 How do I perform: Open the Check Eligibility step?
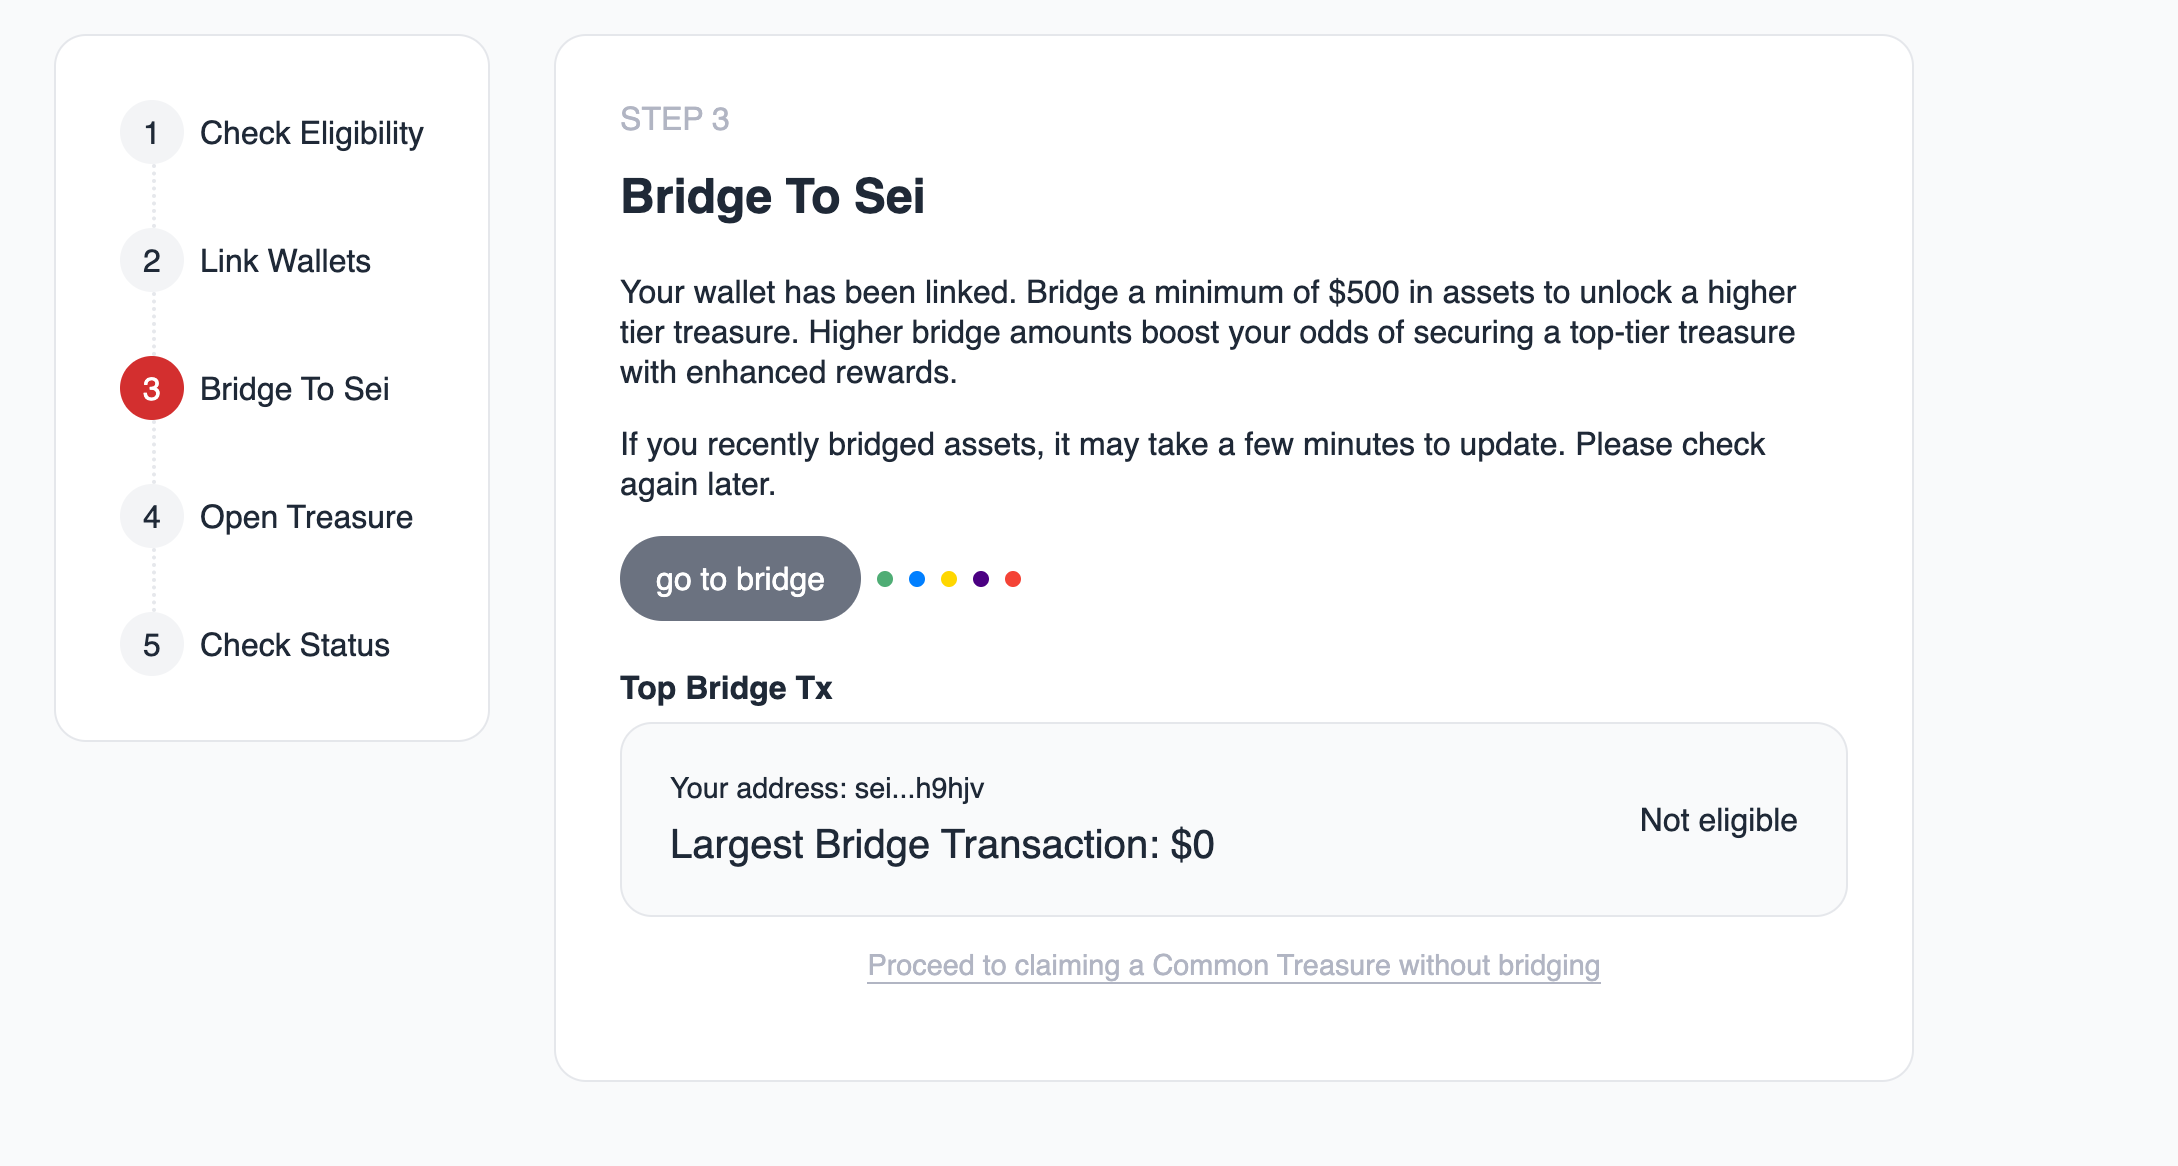coord(311,133)
